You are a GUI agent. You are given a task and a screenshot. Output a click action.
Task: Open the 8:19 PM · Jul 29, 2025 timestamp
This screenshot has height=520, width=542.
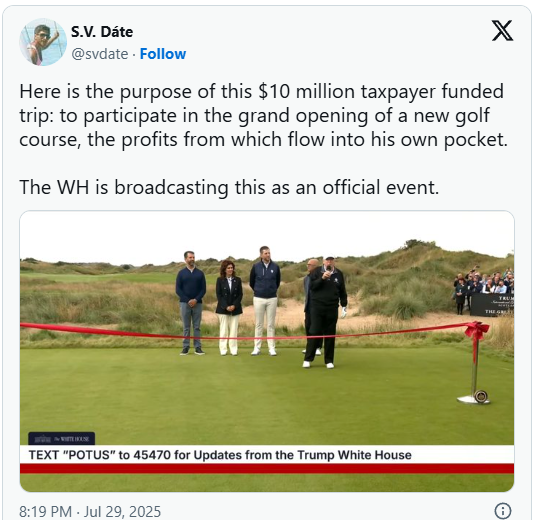click(x=90, y=511)
